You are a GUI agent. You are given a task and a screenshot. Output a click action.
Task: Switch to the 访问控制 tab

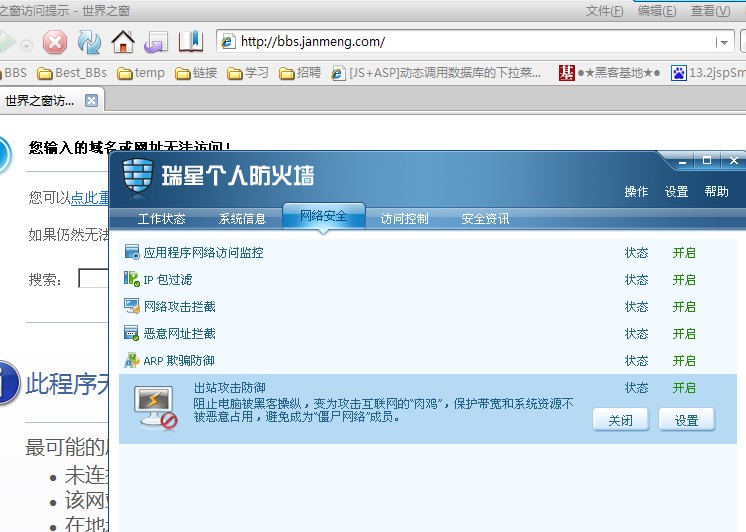pos(404,219)
